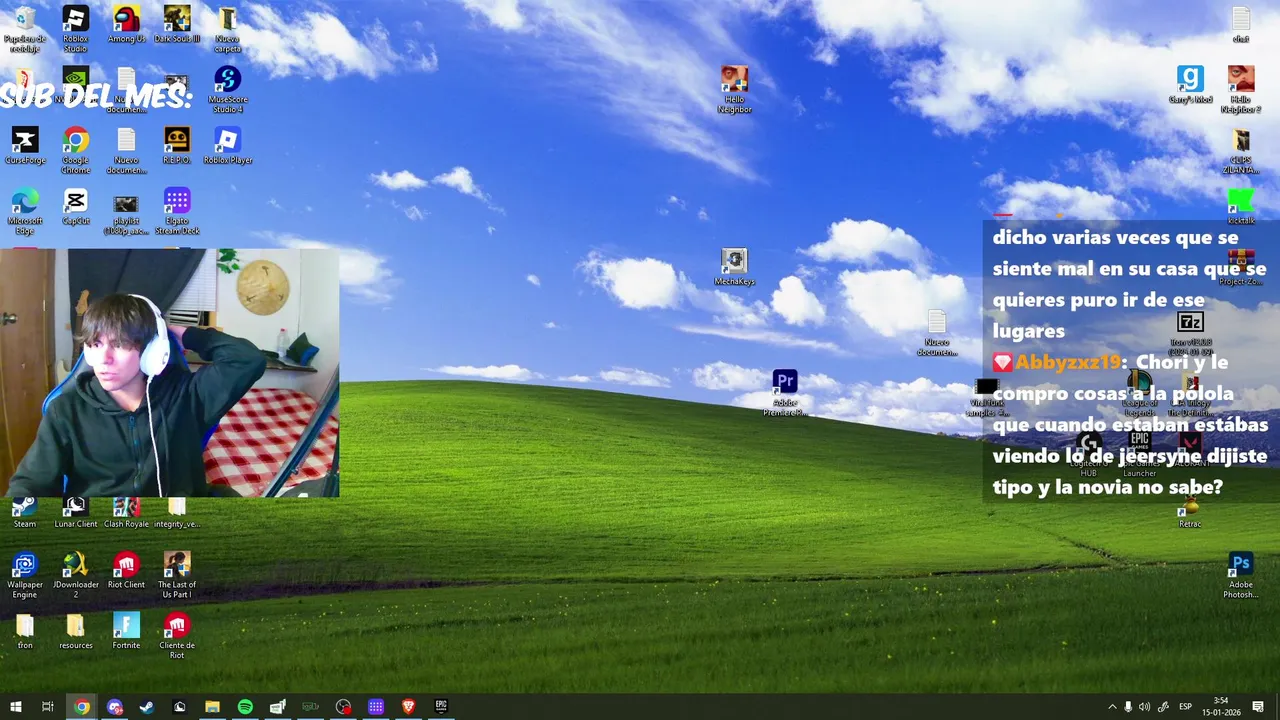The image size is (1280, 720).
Task: Open the Papelera de reciclaje desktop icon
Action: (25, 29)
